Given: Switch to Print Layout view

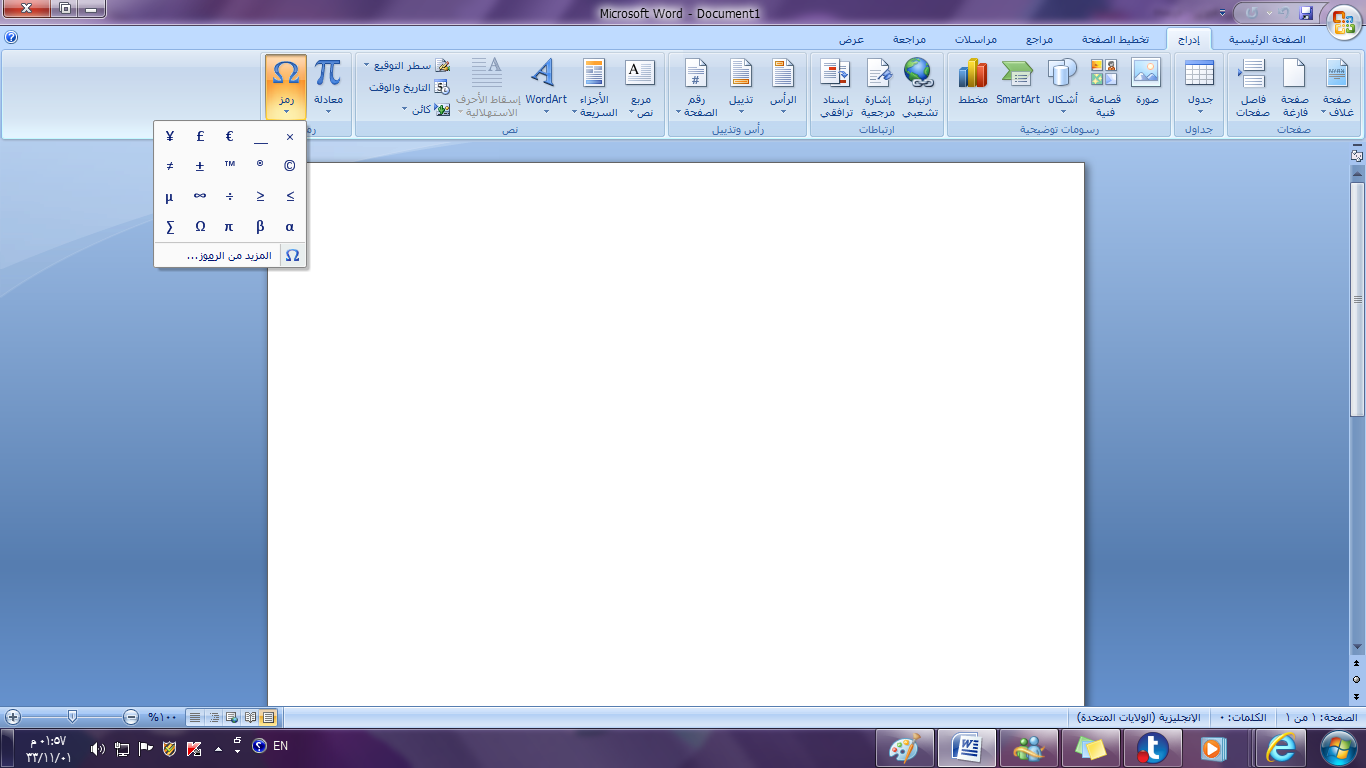Looking at the screenshot, I should tap(268, 717).
